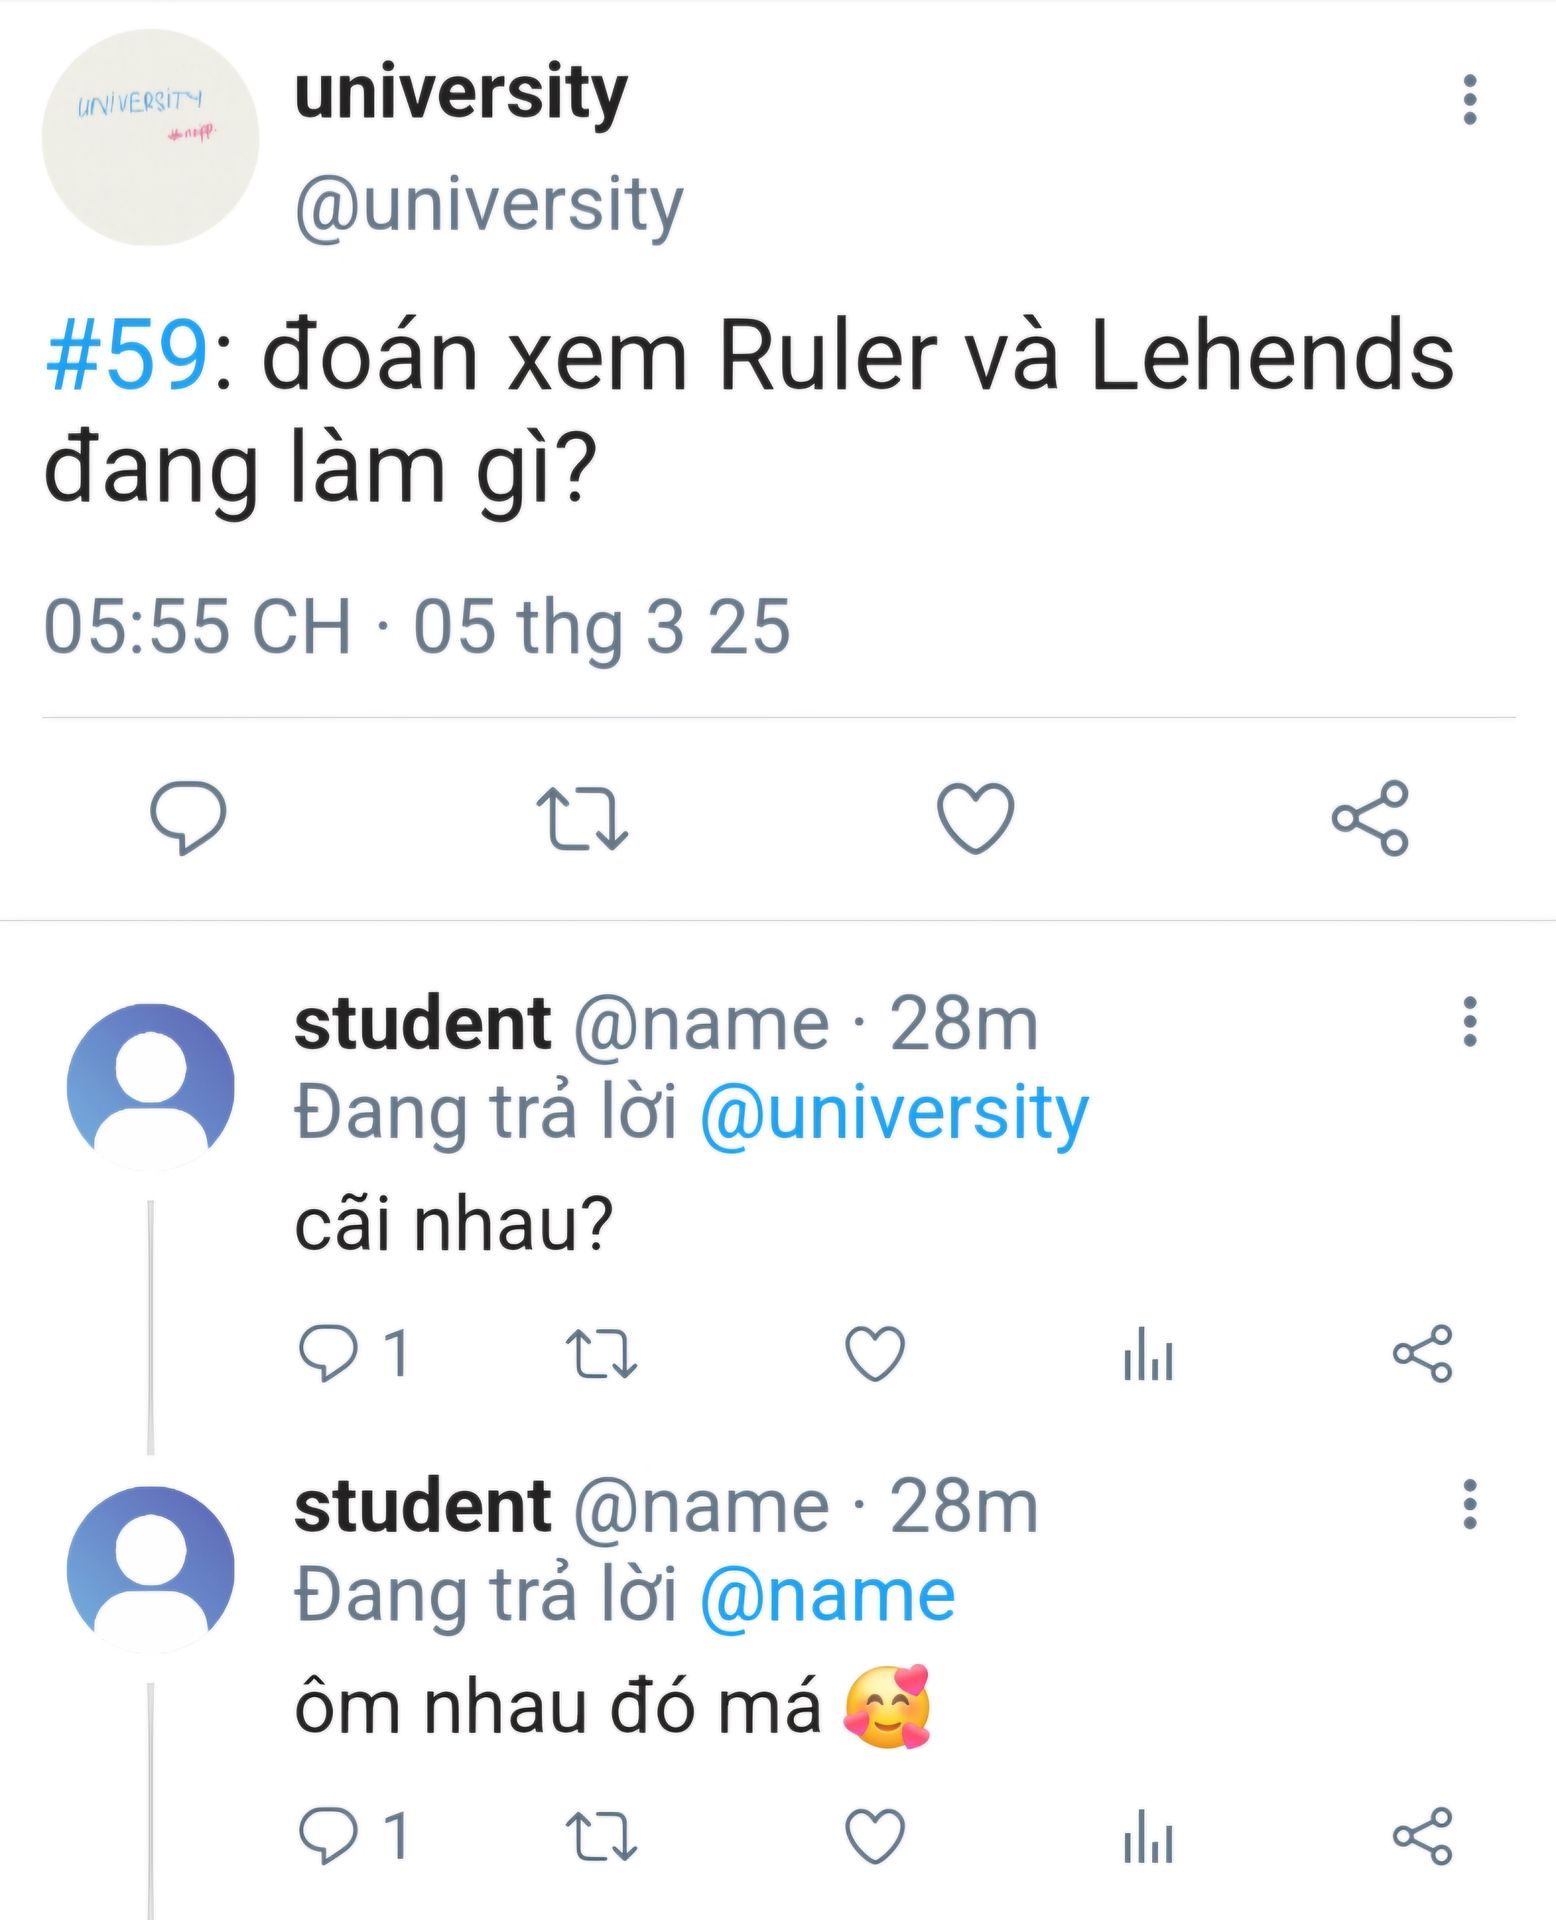Reply to the main university tweet

pyautogui.click(x=188, y=817)
